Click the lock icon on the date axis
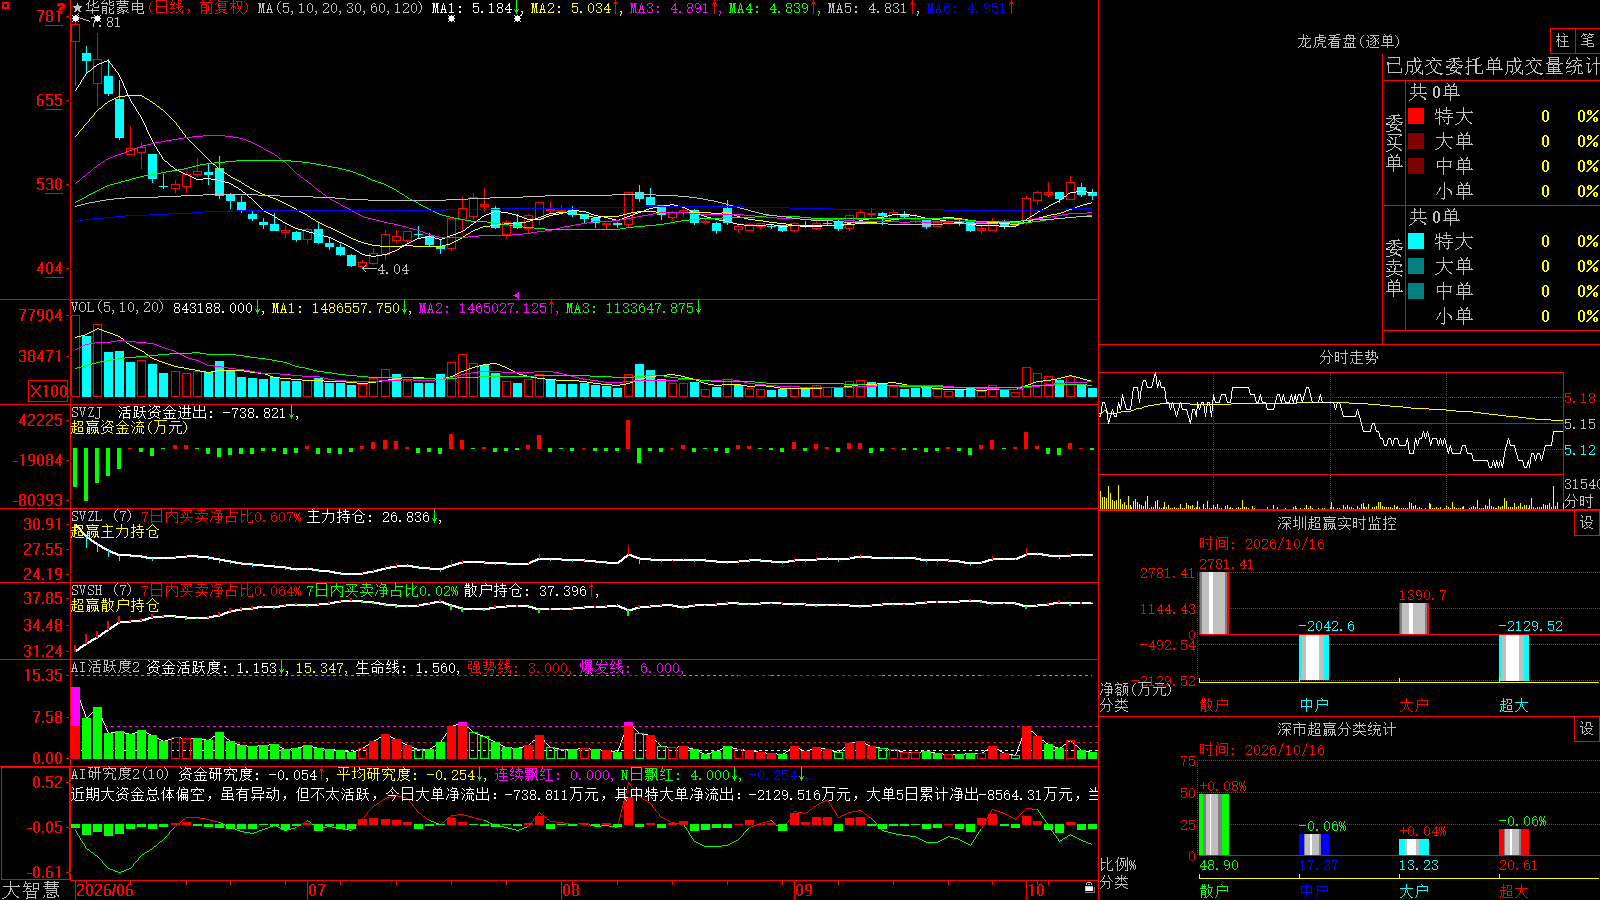Image resolution: width=1600 pixels, height=900 pixels. coord(1089,888)
